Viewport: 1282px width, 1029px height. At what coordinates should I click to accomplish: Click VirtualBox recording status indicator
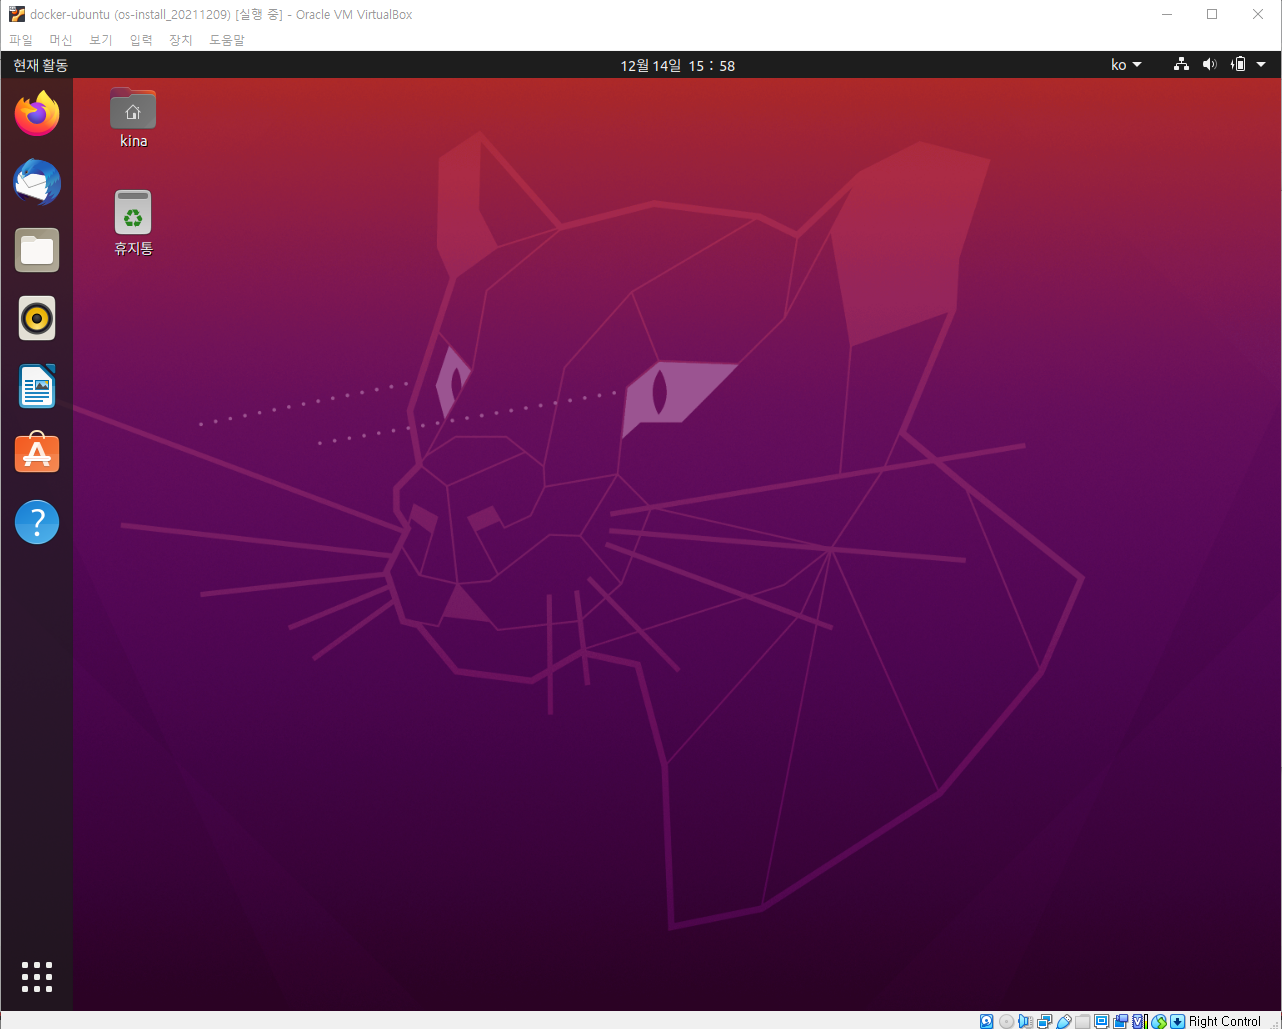[x=1121, y=1021]
